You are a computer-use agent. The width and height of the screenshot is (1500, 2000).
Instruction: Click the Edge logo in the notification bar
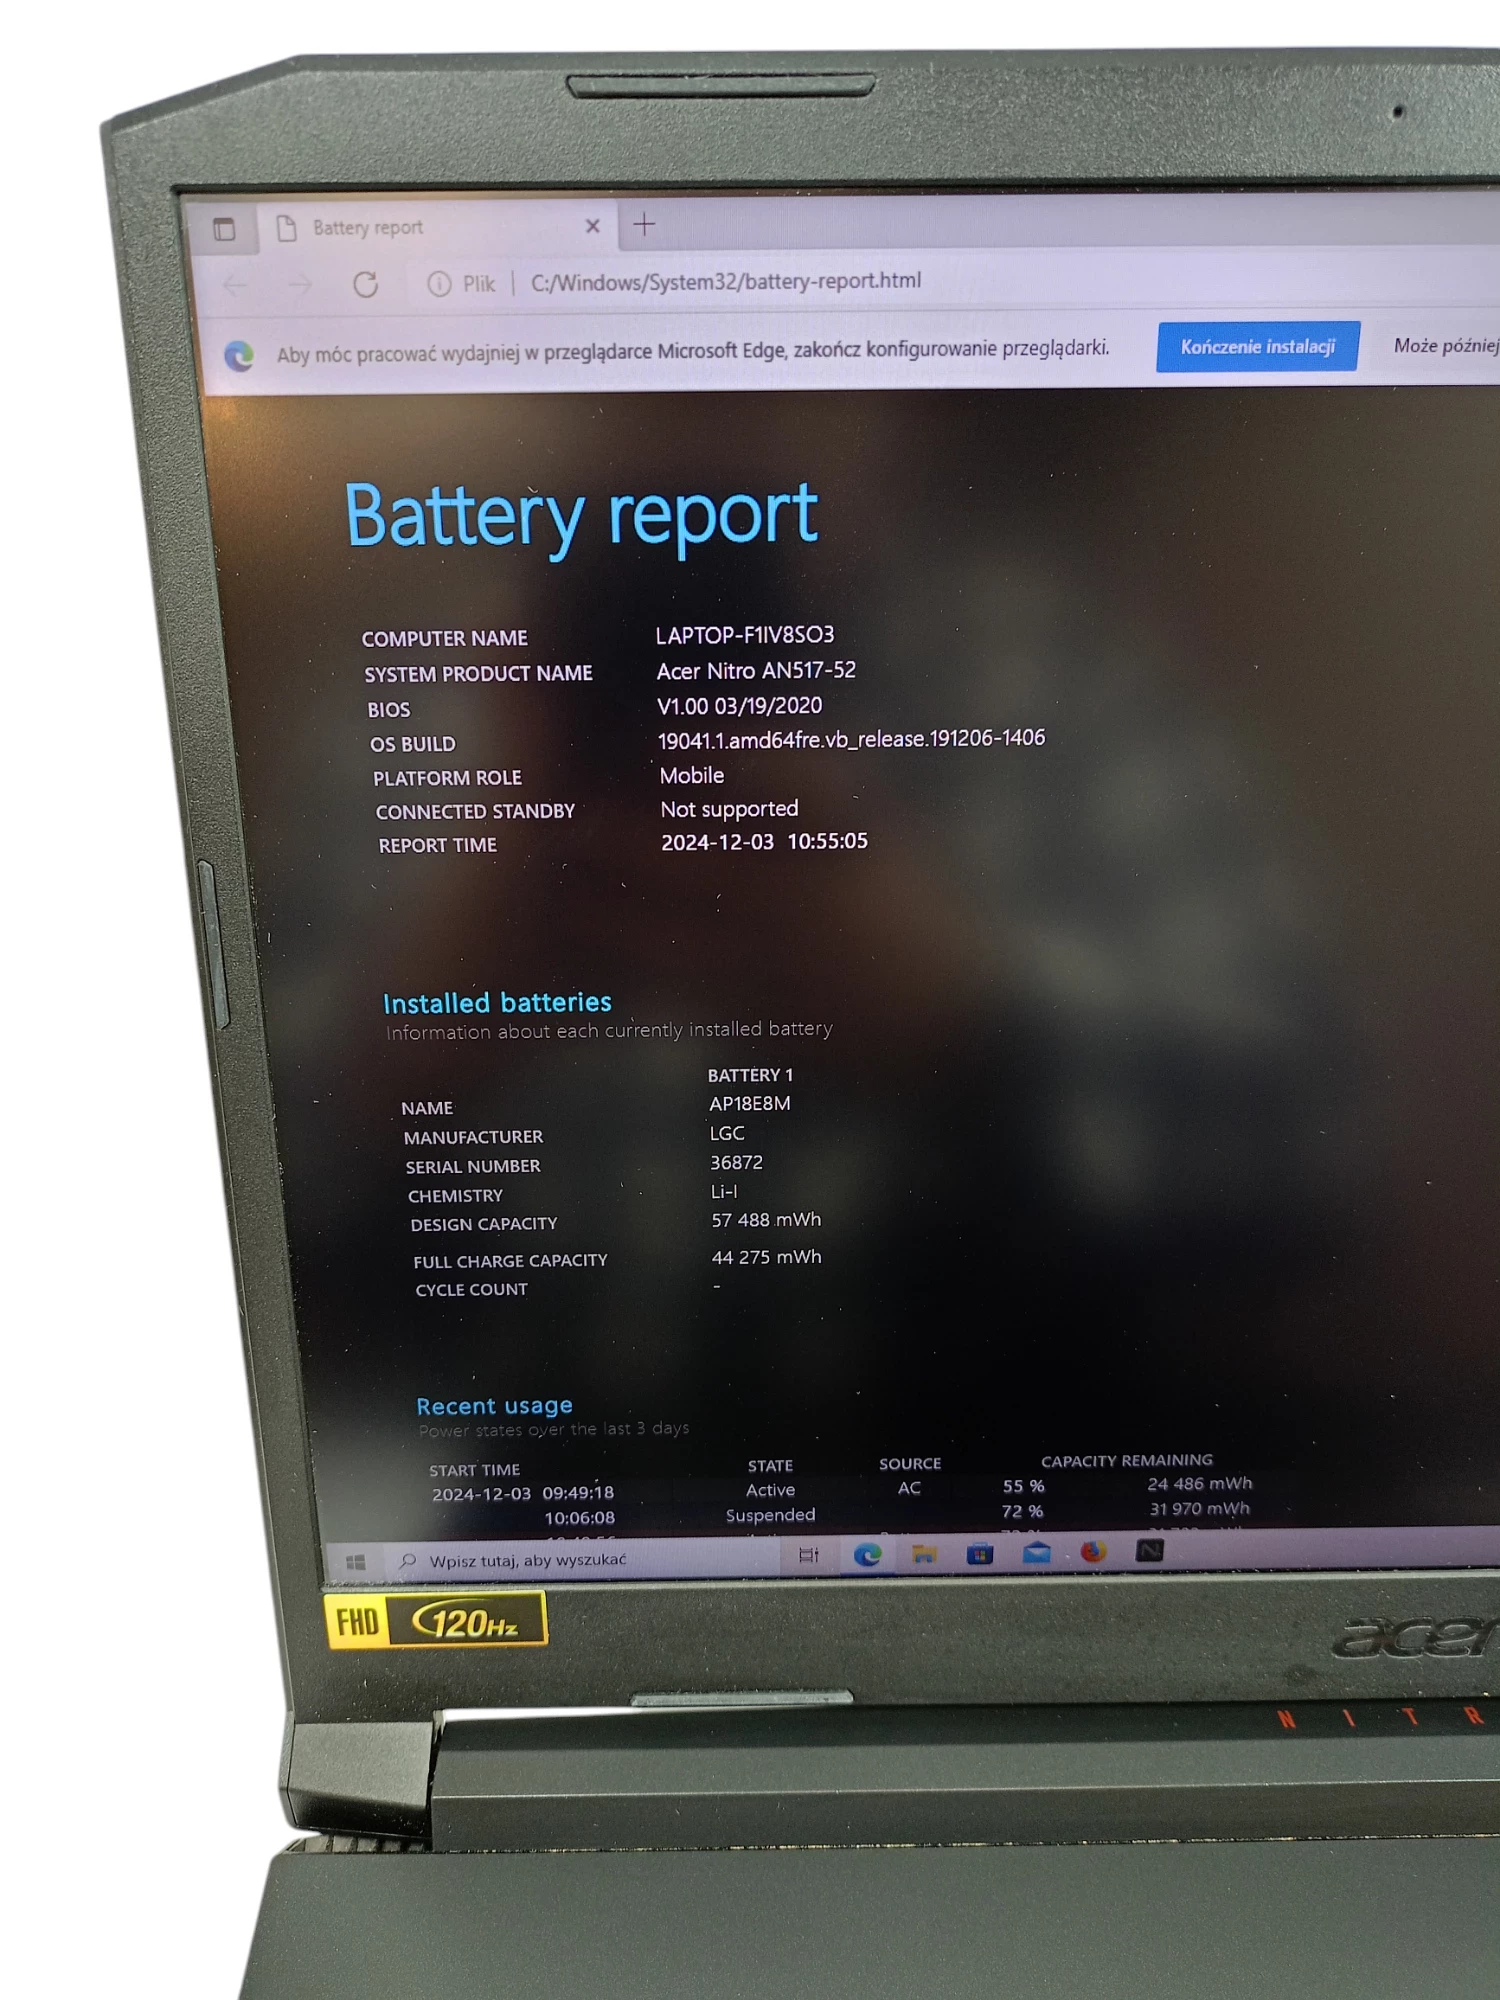coord(238,355)
